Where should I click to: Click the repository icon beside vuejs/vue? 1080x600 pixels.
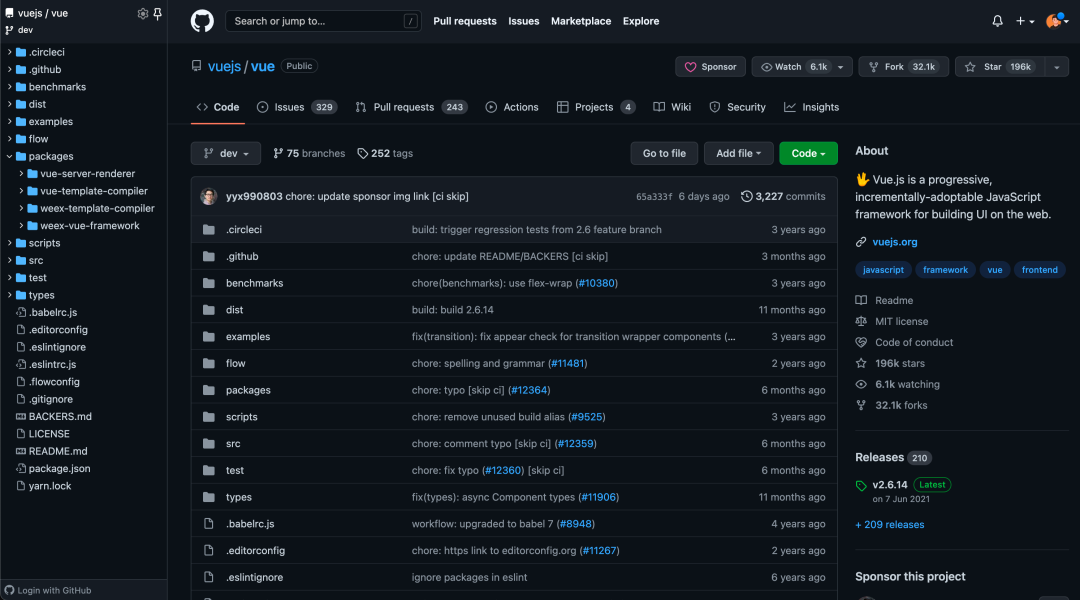(196, 66)
